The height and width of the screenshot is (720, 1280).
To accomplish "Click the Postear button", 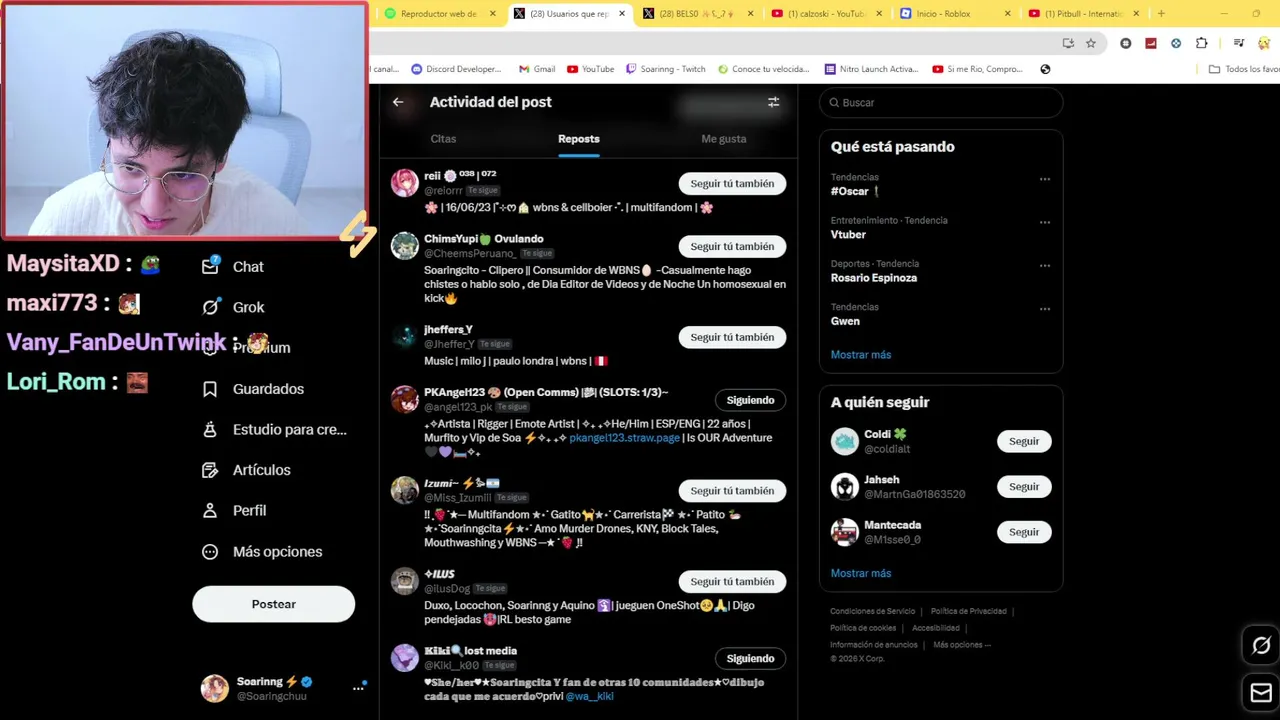I will click(x=274, y=604).
